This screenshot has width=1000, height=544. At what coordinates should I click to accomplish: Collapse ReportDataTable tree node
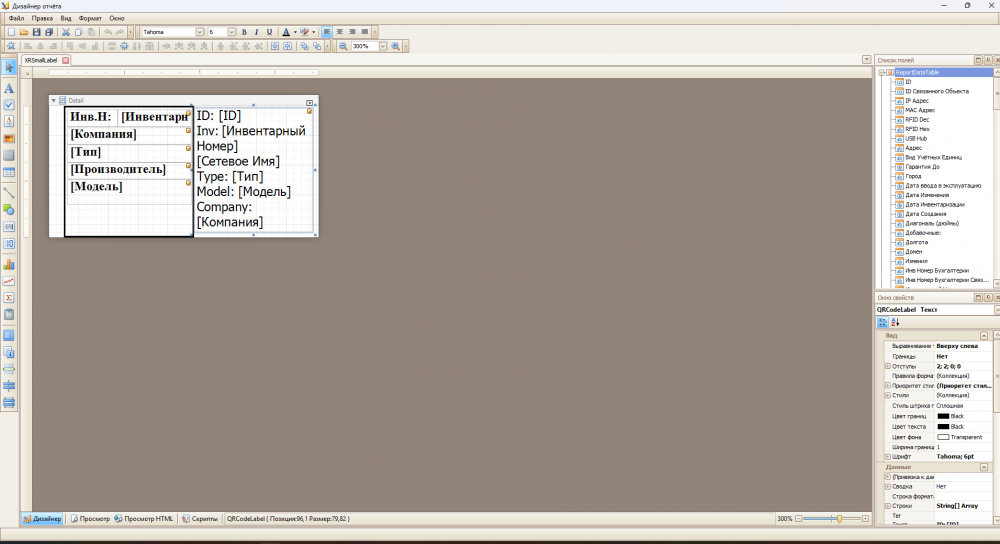(x=881, y=73)
